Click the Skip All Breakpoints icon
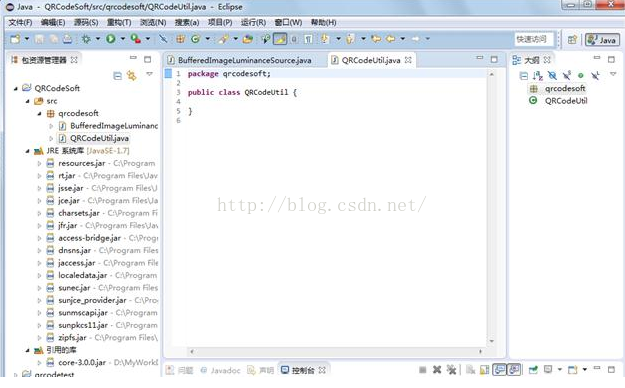 (163, 39)
